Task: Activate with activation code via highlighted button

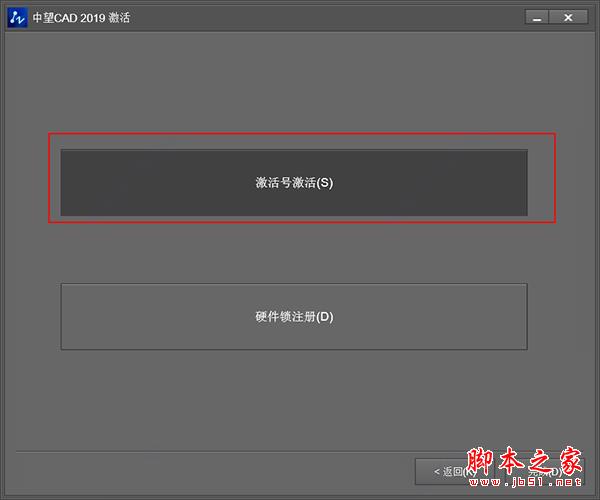Action: click(294, 183)
